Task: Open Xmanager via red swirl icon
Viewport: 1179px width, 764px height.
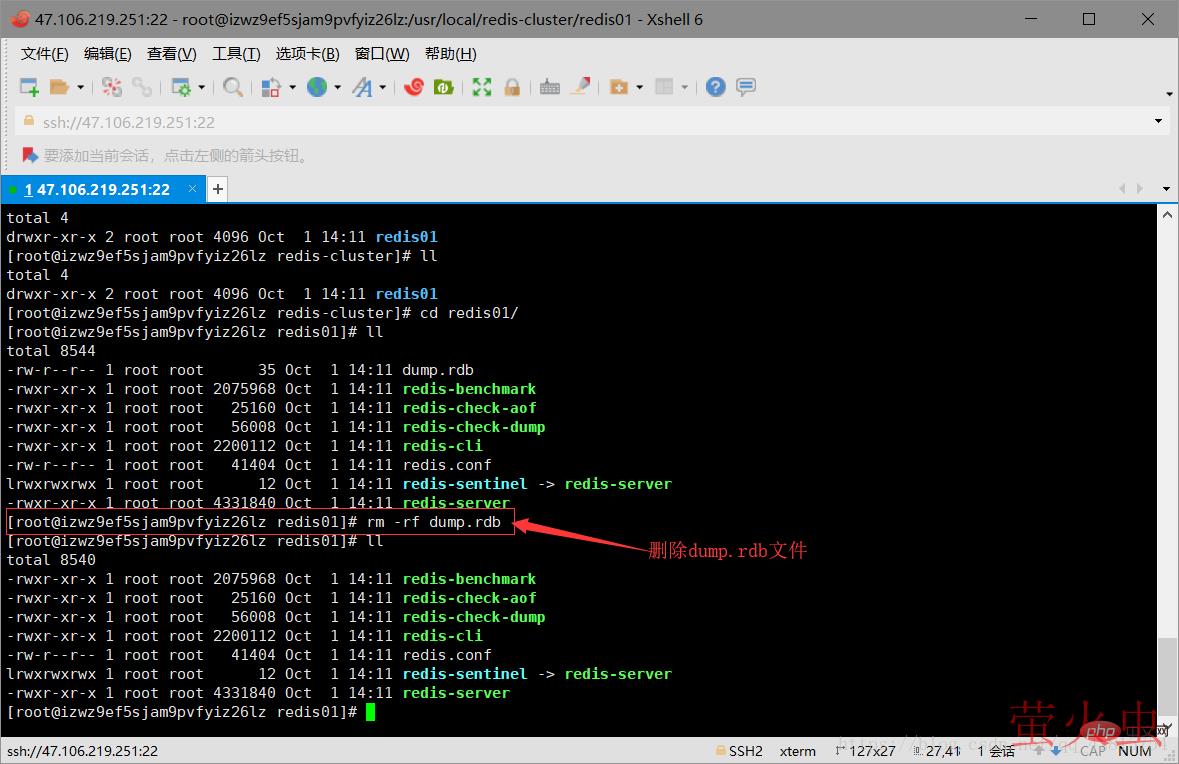Action: [414, 88]
